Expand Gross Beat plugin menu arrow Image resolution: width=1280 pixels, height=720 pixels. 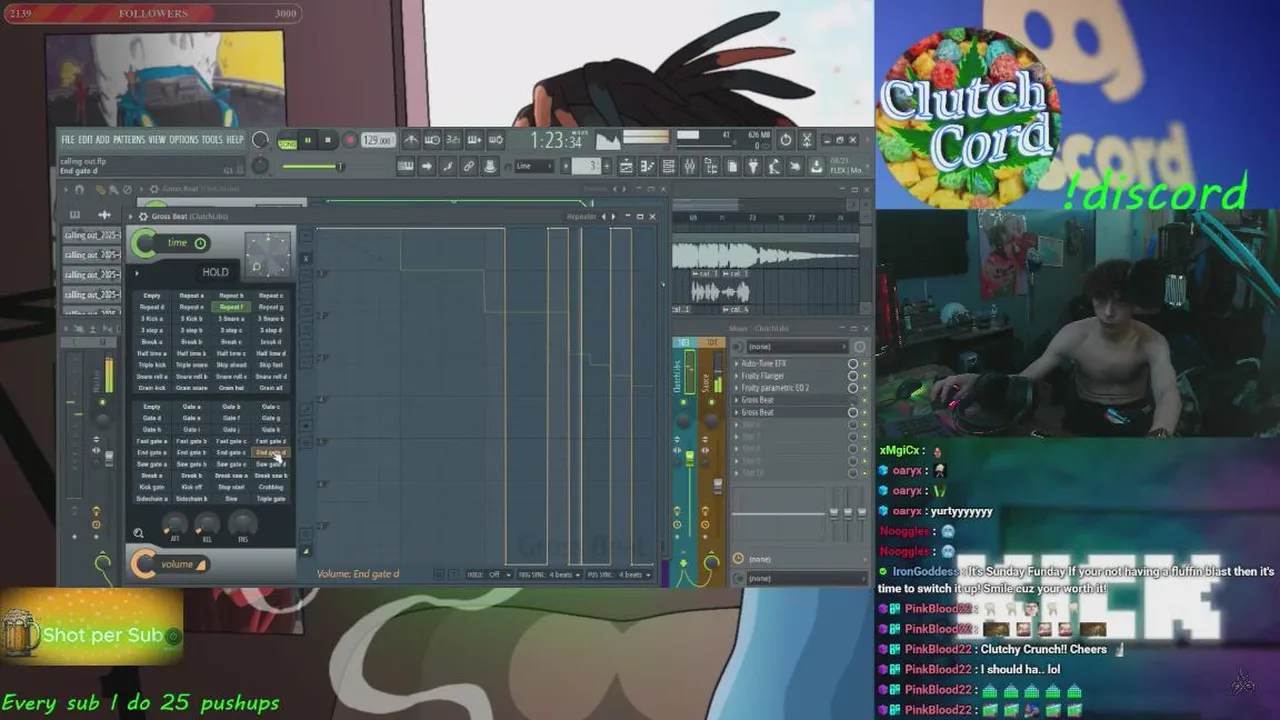131,216
